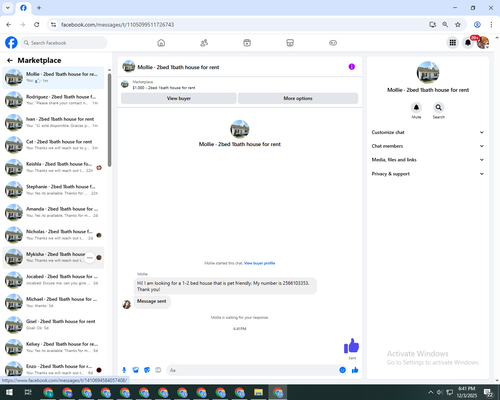Open the Stephanie conversation
Screen dimensions: 500x400
(53, 190)
